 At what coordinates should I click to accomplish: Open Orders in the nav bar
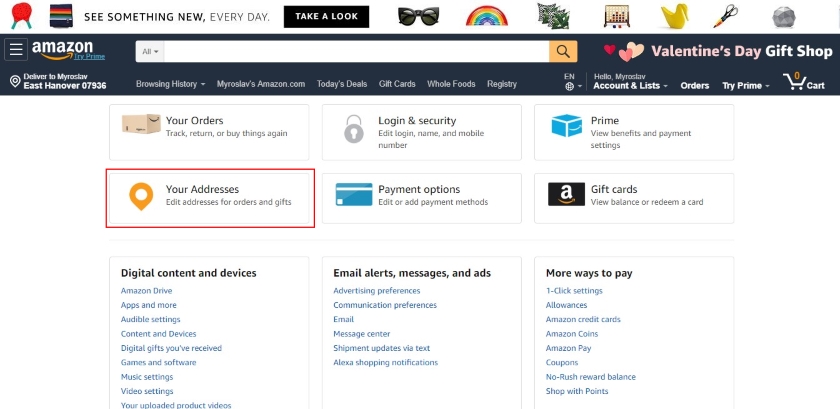point(695,86)
